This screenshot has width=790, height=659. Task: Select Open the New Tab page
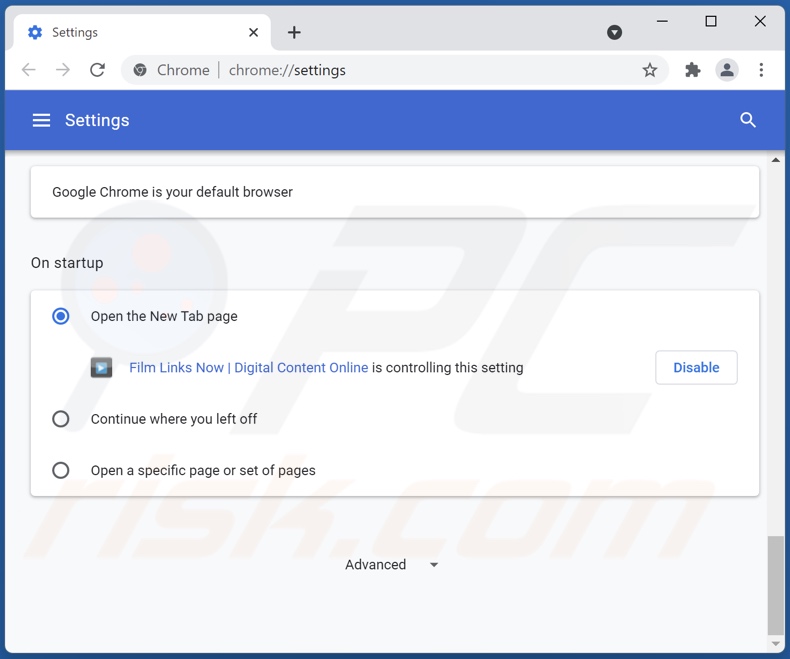coord(61,316)
